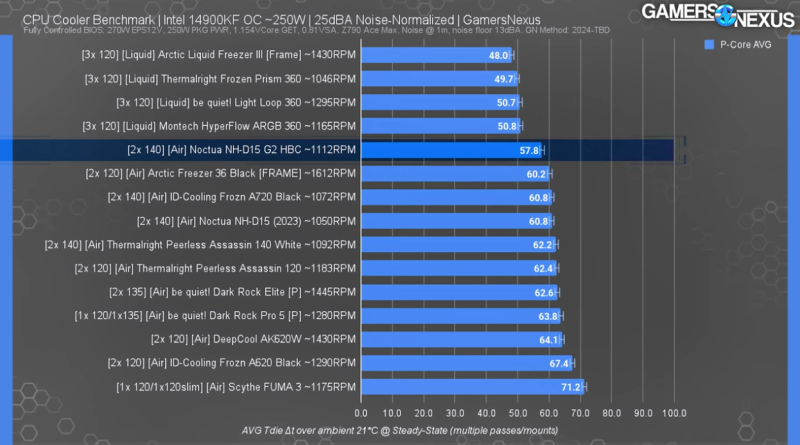This screenshot has height=445, width=800.
Task: Click the 'Fully Controlled BIOS' subtitle line
Action: [316, 30]
